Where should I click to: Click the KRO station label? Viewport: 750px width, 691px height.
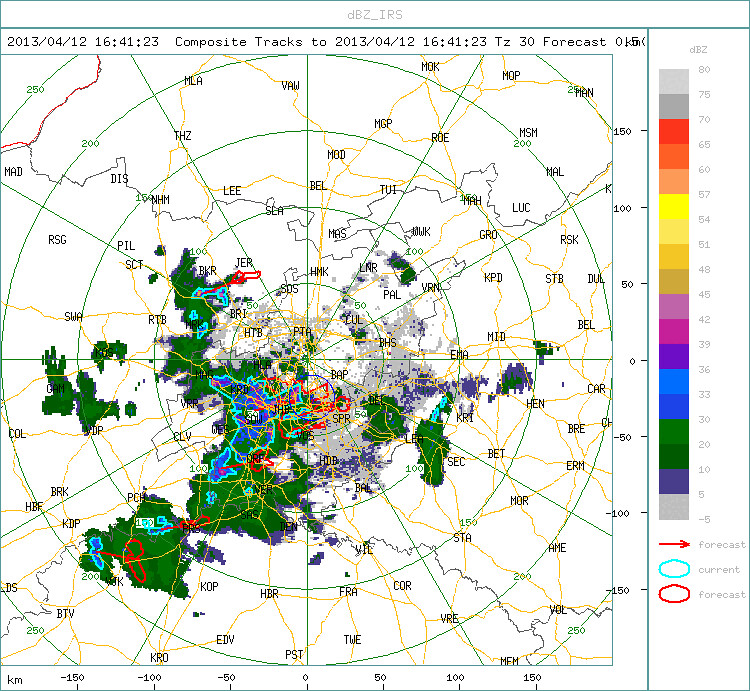(x=159, y=658)
